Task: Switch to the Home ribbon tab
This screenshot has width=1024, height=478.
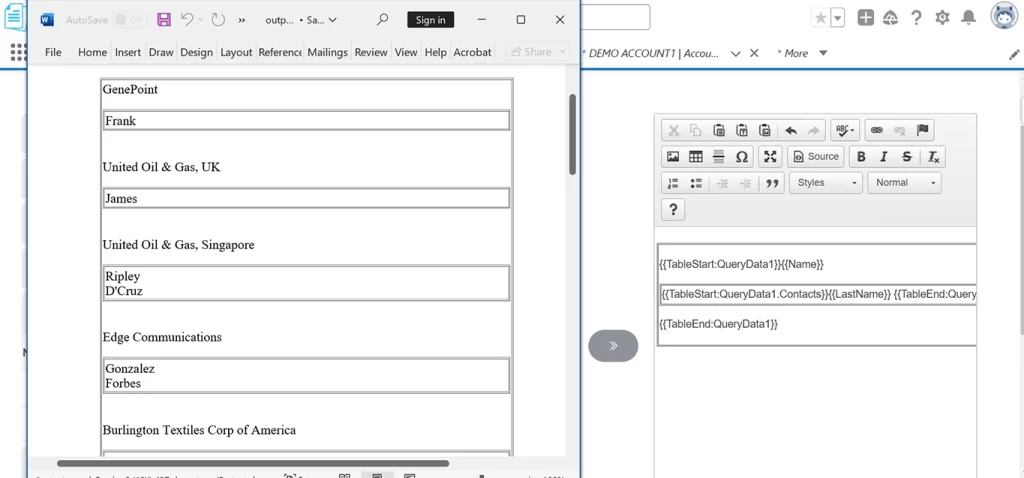Action: [x=92, y=52]
